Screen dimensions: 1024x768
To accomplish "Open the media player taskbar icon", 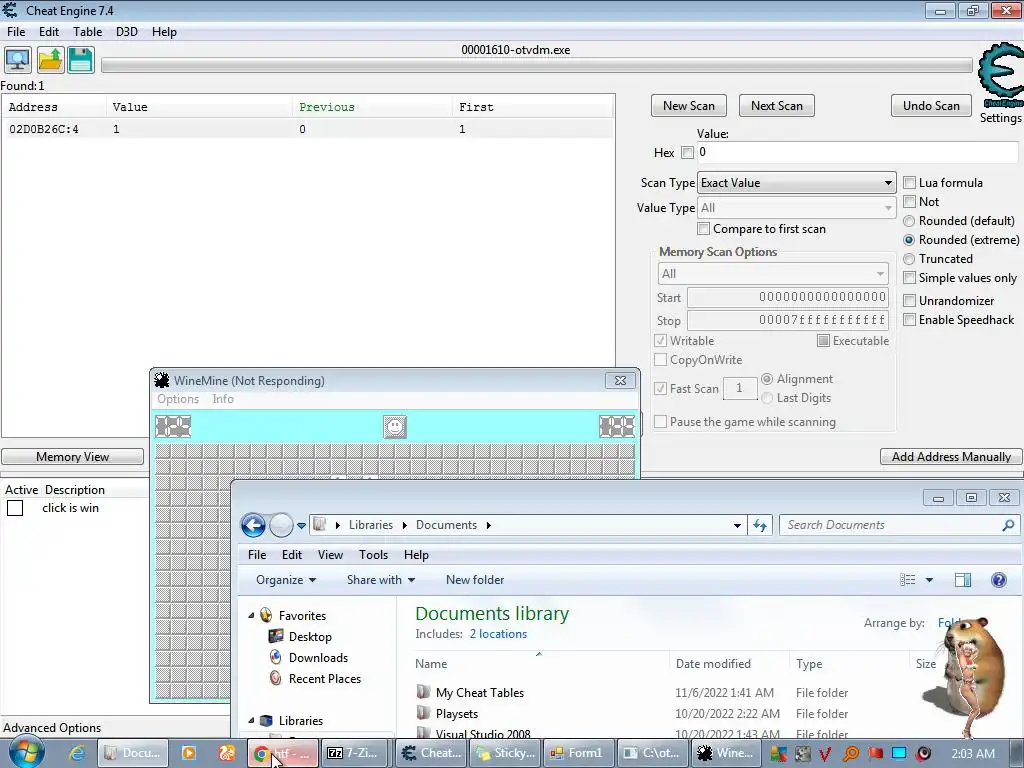I will 189,753.
